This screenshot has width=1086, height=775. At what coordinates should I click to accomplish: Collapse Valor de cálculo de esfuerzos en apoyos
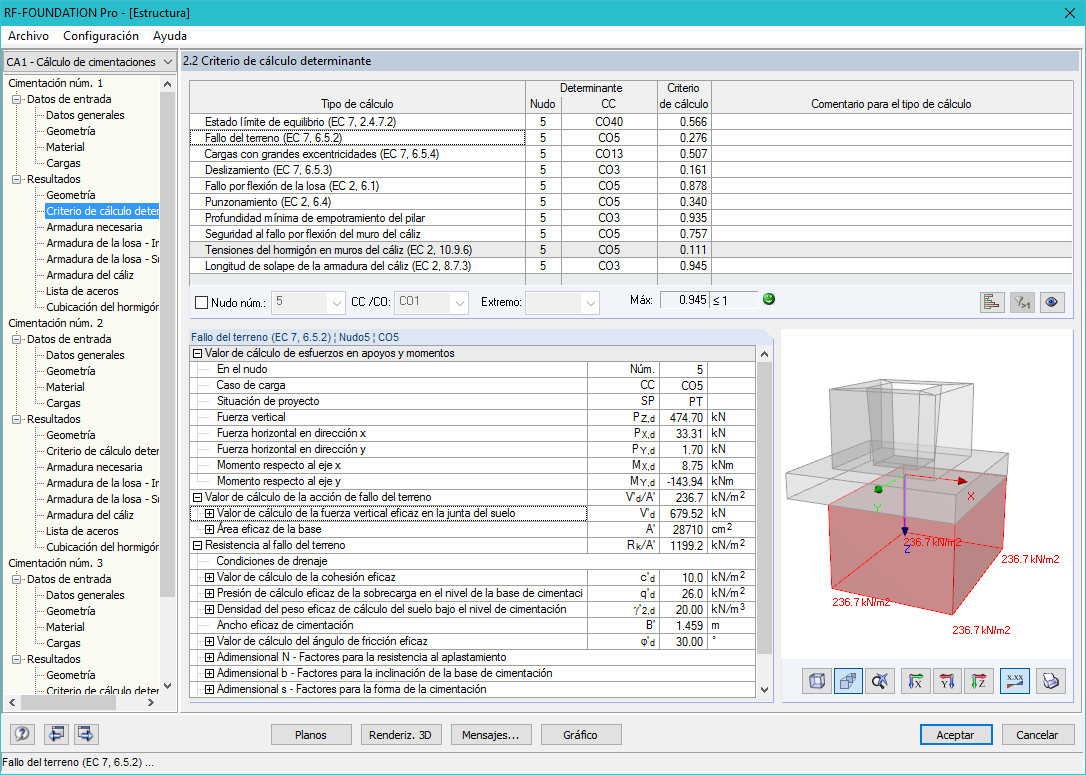(197, 353)
